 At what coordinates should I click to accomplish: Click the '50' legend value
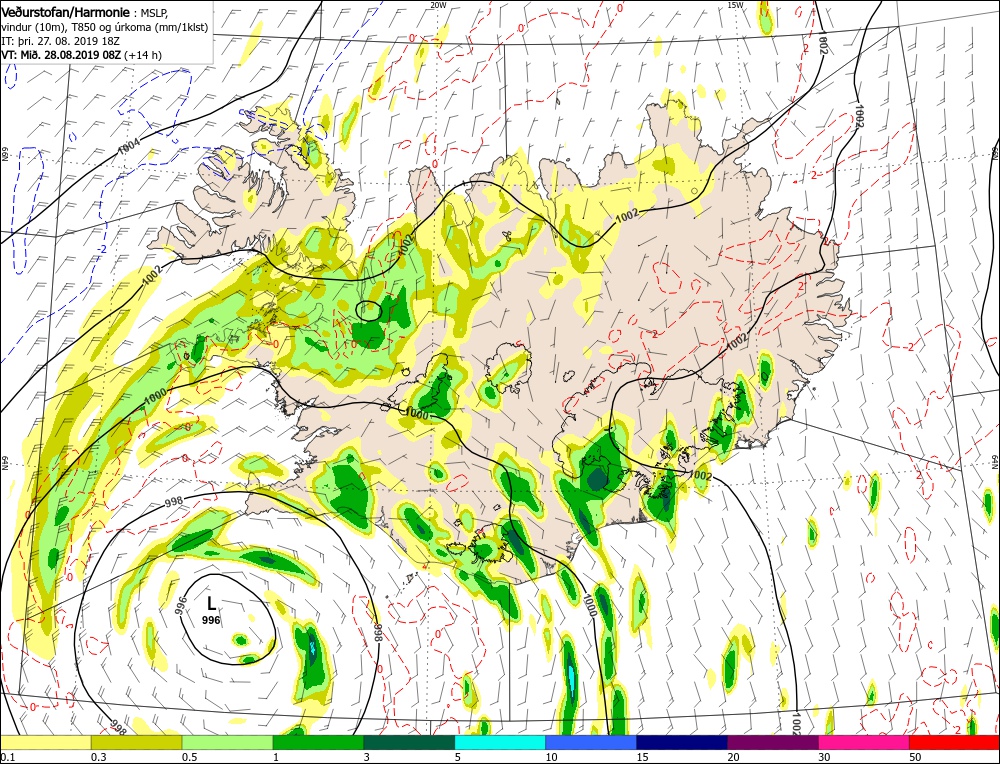[915, 757]
